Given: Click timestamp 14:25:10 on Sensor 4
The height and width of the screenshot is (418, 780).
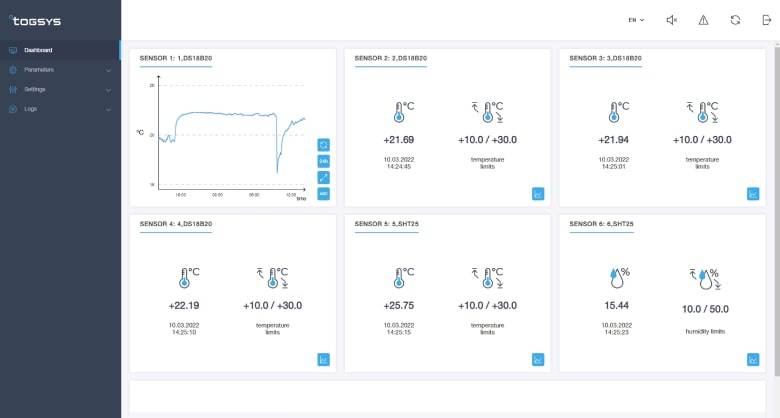Looking at the screenshot, I should click(184, 332).
